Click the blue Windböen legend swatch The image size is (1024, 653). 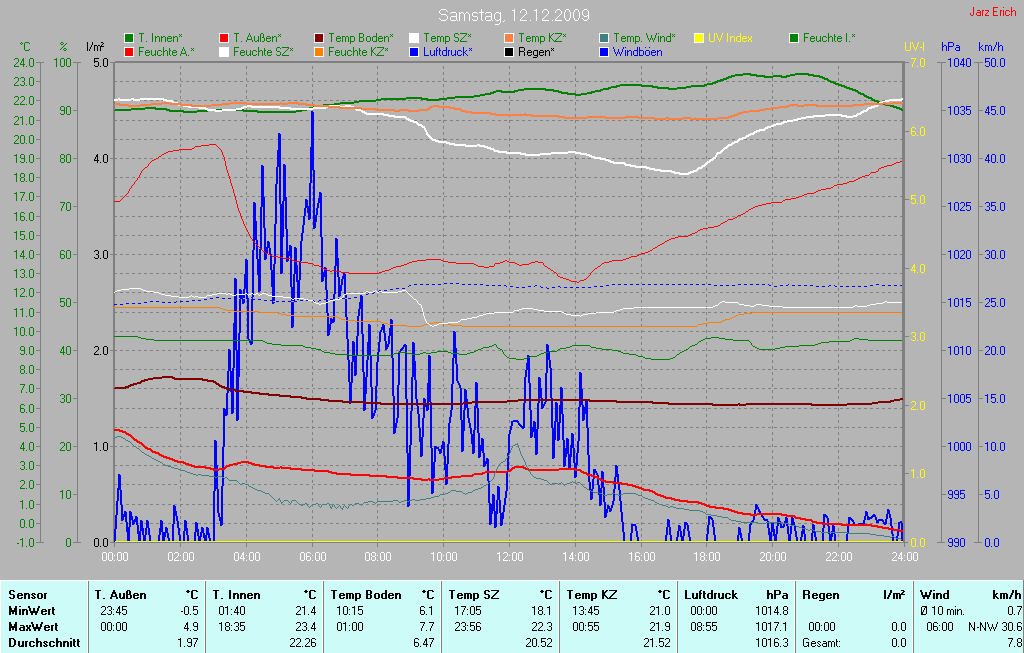pyautogui.click(x=604, y=51)
